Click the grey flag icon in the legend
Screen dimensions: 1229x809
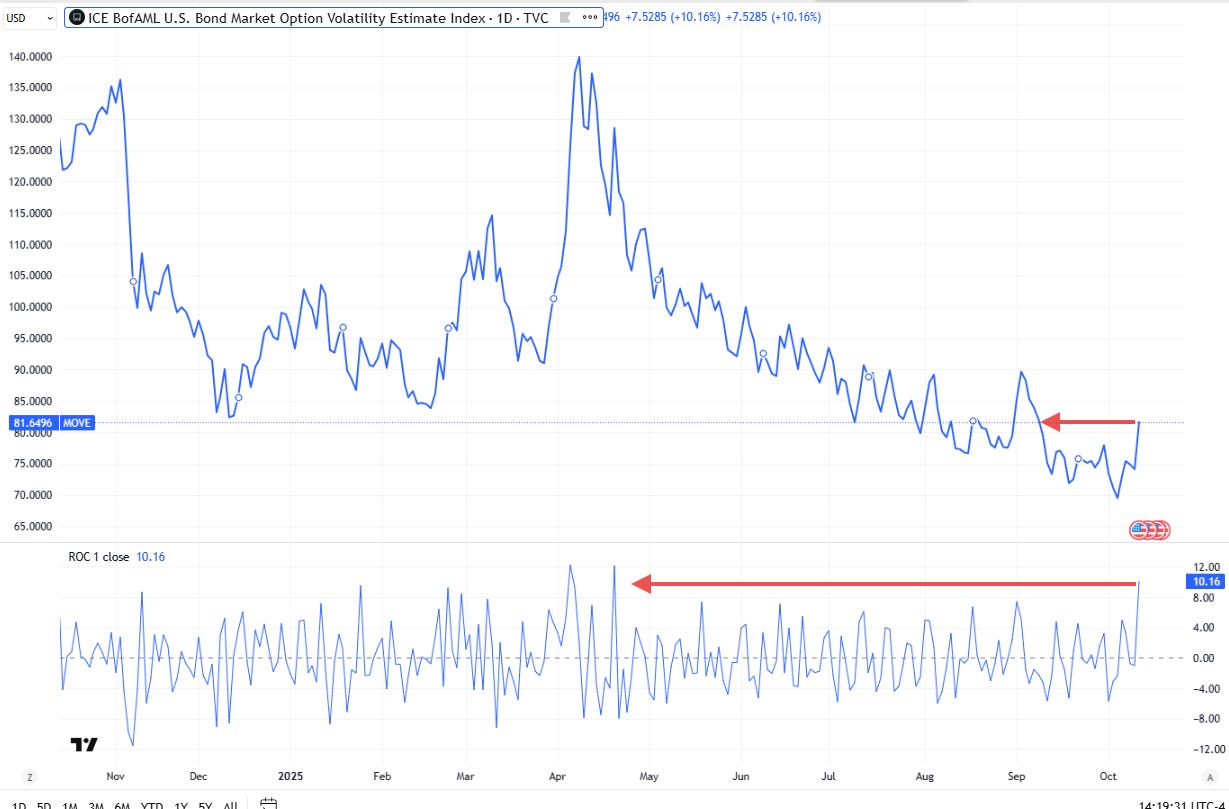[x=564, y=17]
